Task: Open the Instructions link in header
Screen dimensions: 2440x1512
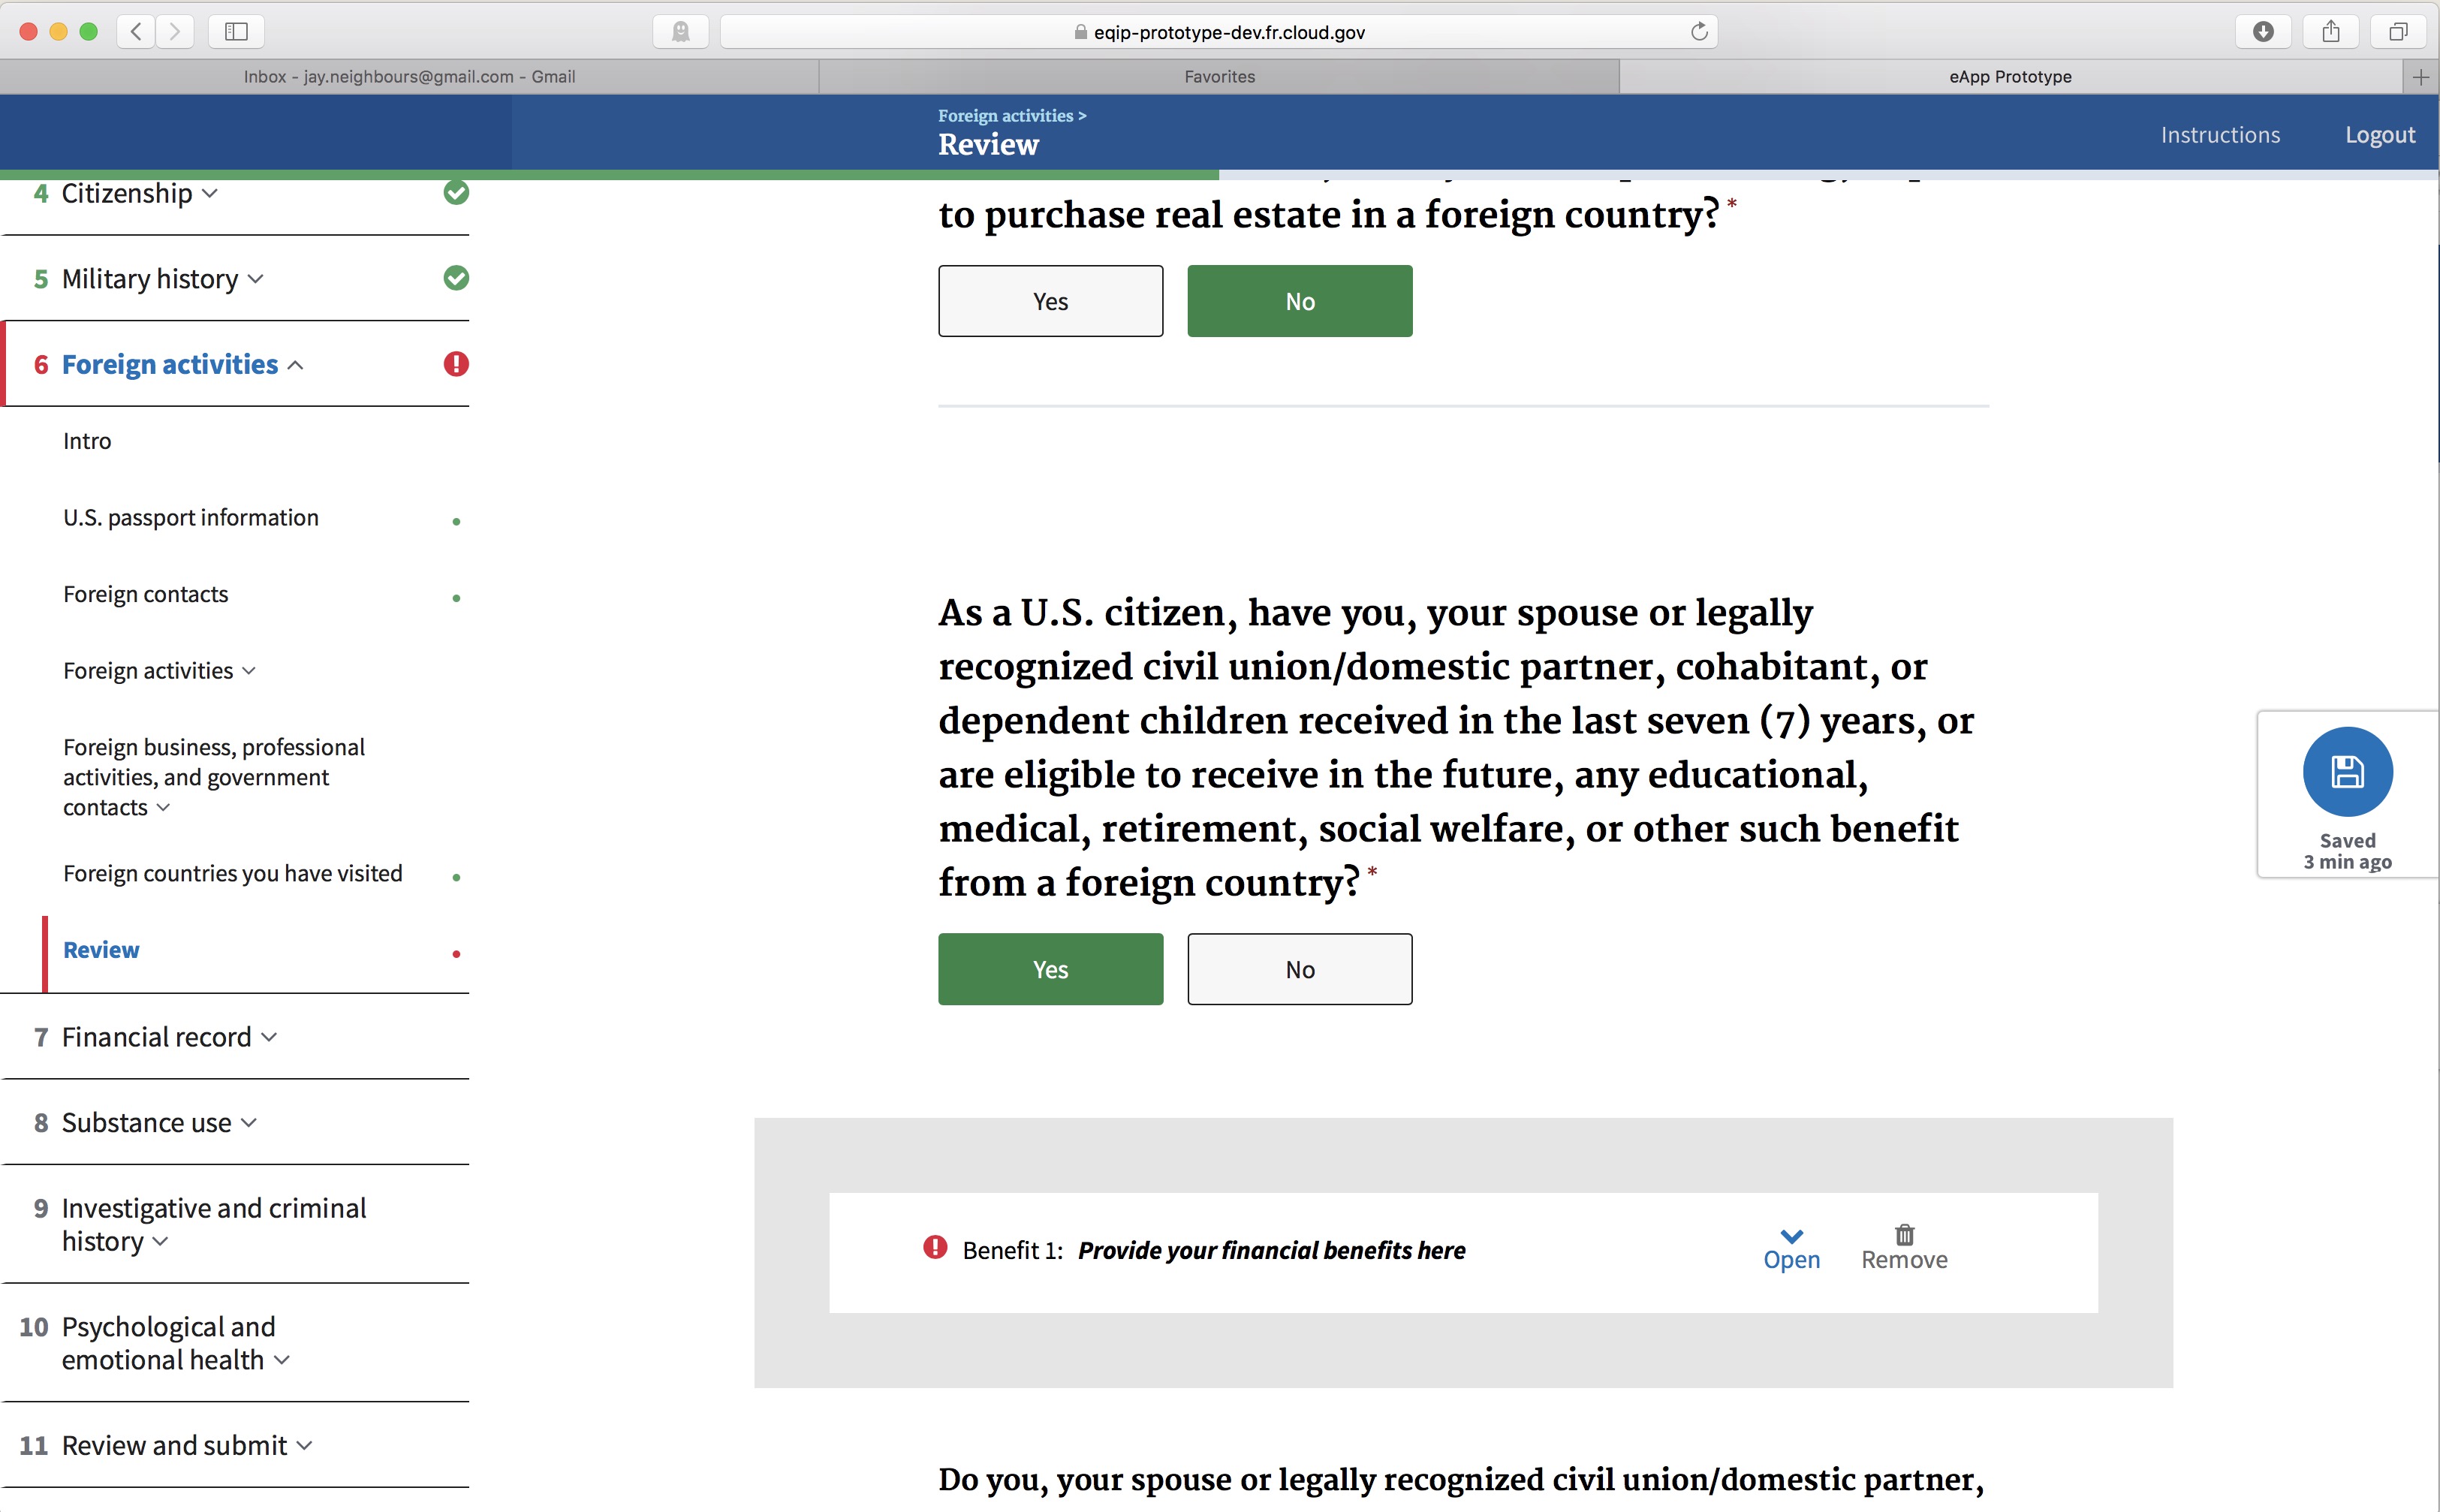Action: [x=2219, y=135]
